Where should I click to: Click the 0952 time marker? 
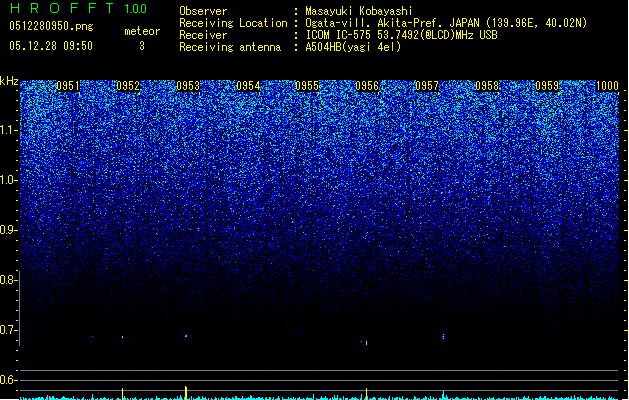[x=128, y=86]
